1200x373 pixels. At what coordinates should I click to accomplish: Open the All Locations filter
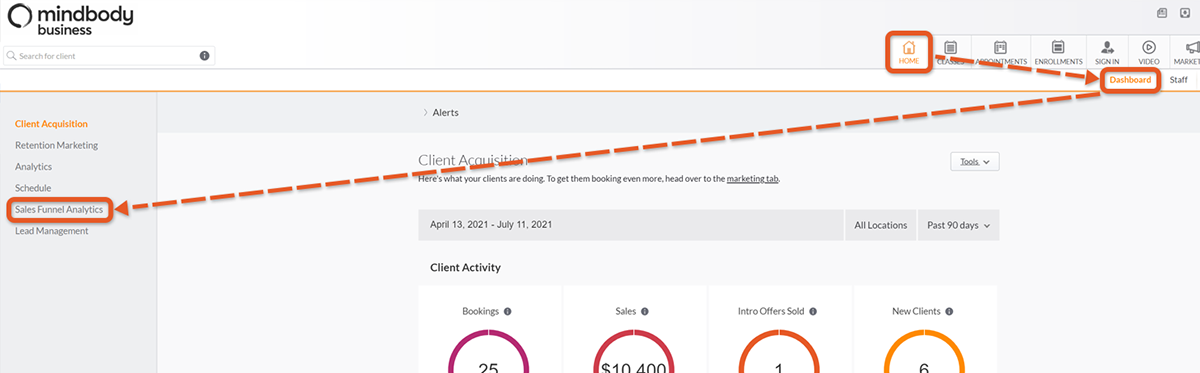[x=881, y=225]
